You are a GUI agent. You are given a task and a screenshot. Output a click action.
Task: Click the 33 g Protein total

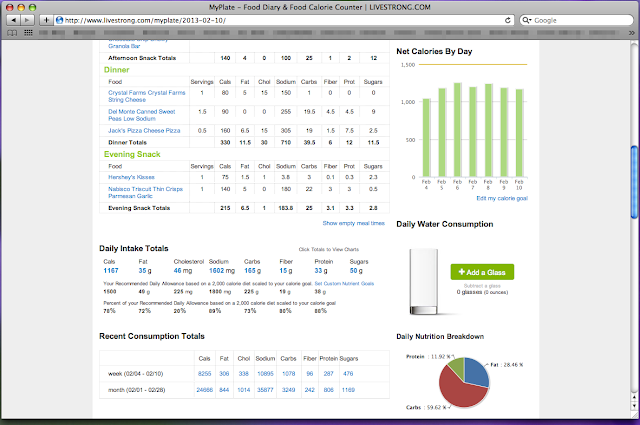pyautogui.click(x=320, y=271)
